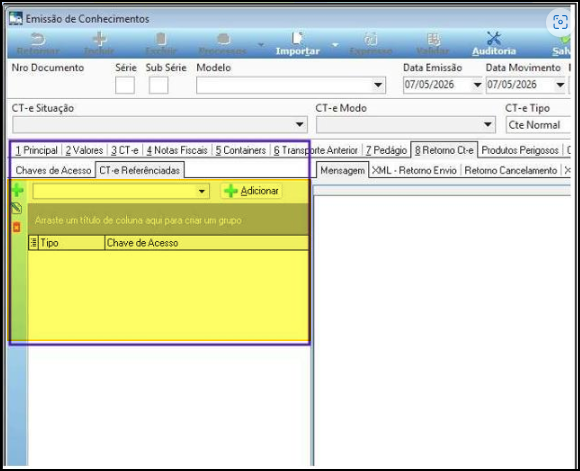
Task: Open the Data Emissão date picker arrow
Action: (x=478, y=85)
